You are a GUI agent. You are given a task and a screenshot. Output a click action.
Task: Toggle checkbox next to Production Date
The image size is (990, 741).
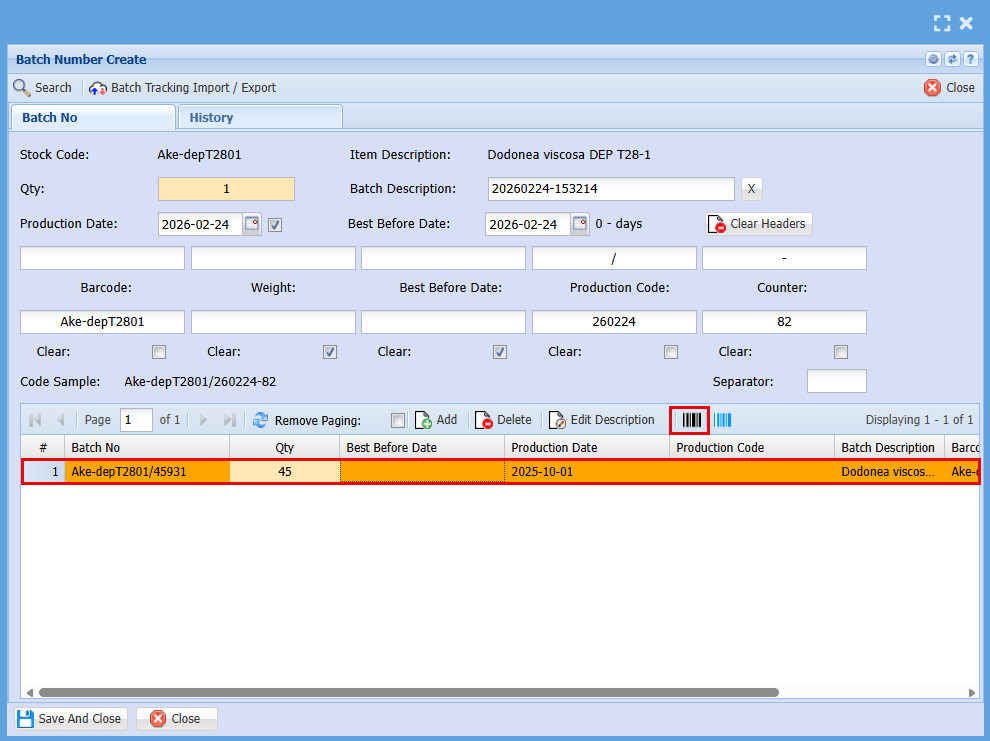tap(275, 225)
